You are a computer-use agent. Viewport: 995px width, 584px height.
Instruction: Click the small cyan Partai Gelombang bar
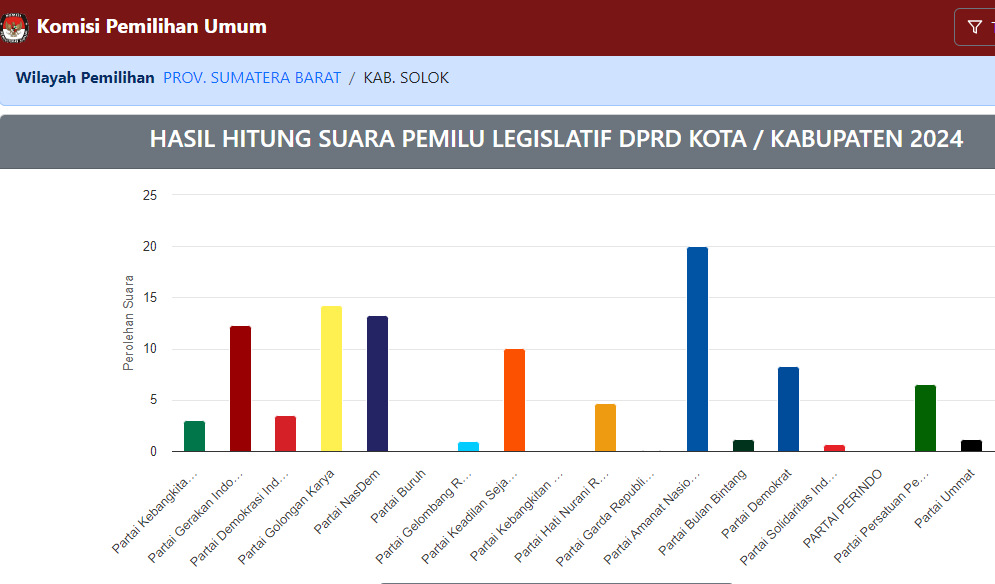click(x=466, y=446)
